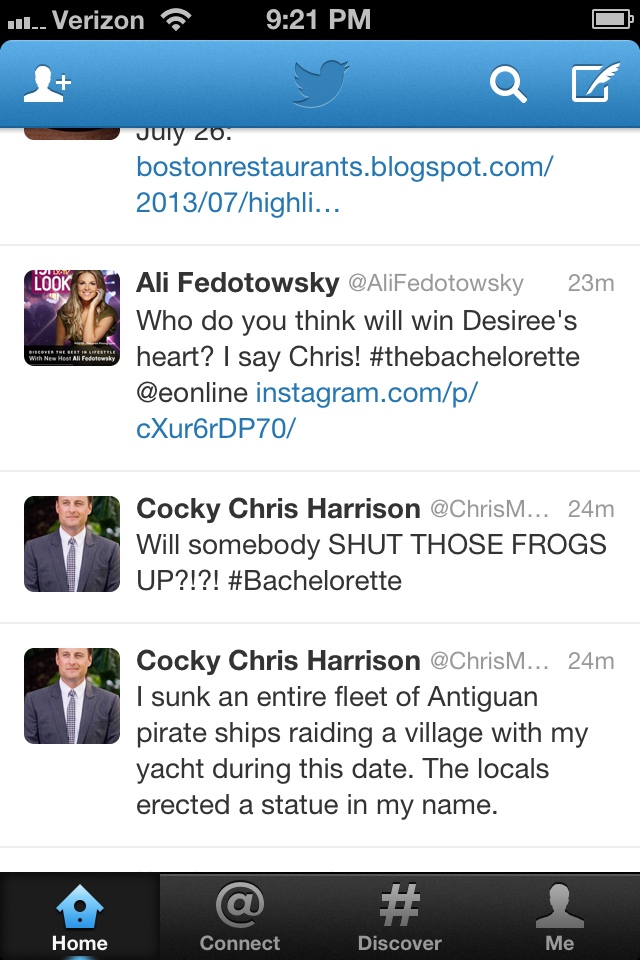This screenshot has height=960, width=640.
Task: Click the Twitter bird logo
Action: (321, 83)
